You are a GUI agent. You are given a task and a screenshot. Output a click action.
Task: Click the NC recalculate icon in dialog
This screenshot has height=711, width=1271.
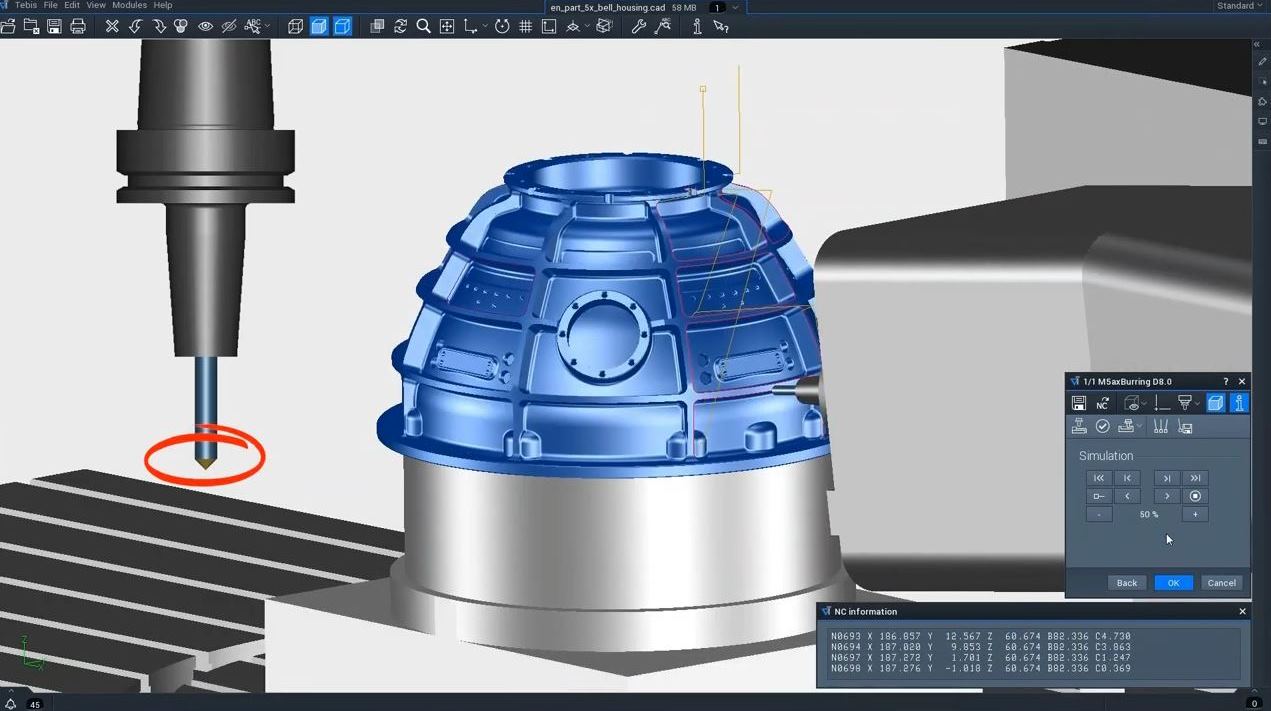pos(1102,403)
